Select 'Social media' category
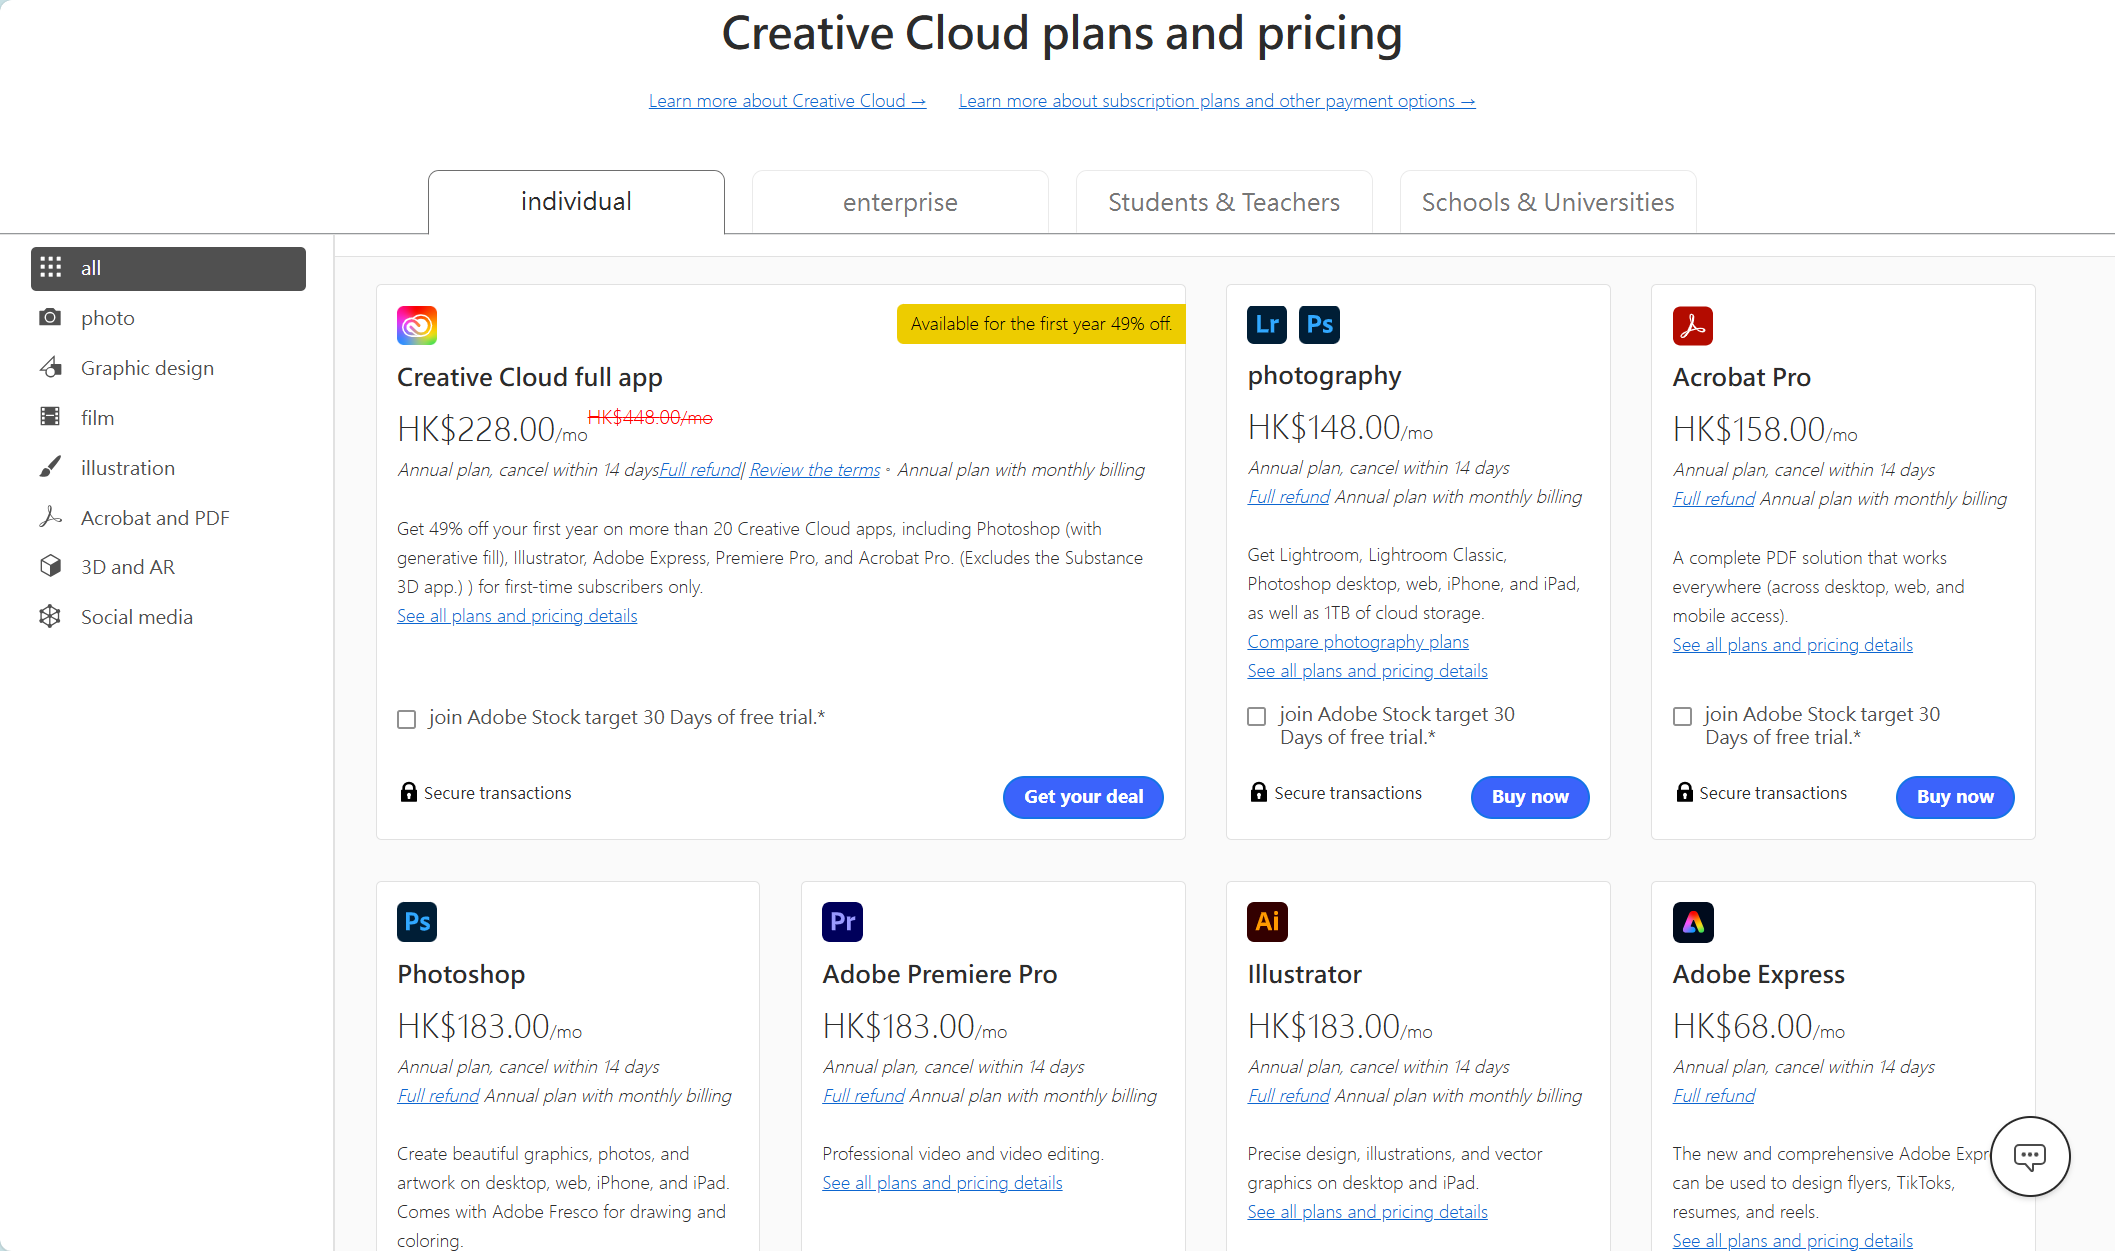This screenshot has height=1251, width=2115. [168, 616]
